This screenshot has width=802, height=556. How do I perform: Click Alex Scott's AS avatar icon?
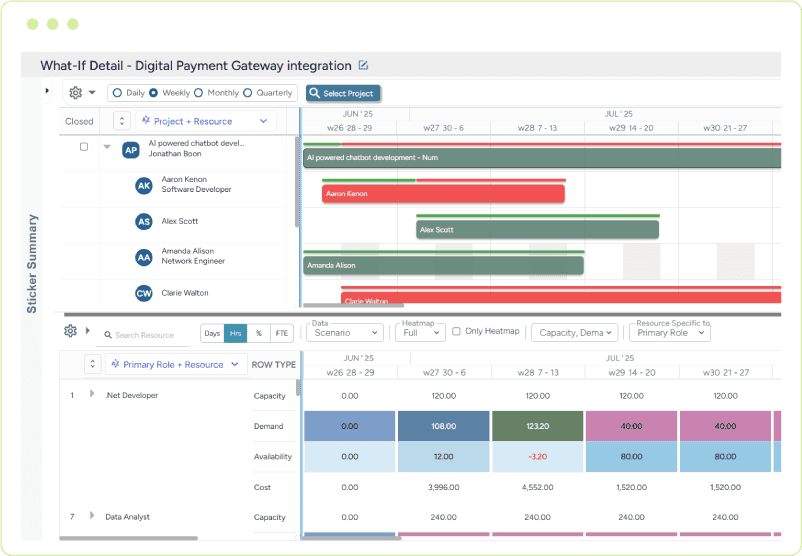point(144,221)
